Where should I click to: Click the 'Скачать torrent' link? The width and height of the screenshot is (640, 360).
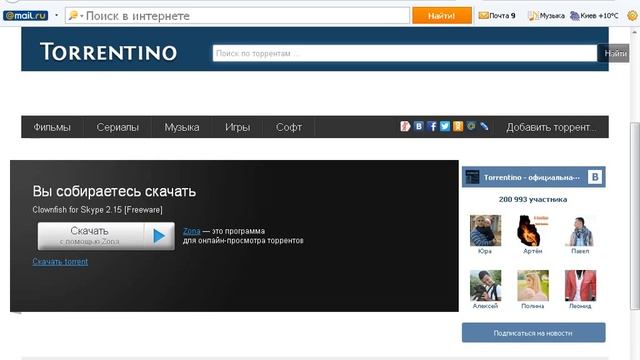(x=60, y=262)
